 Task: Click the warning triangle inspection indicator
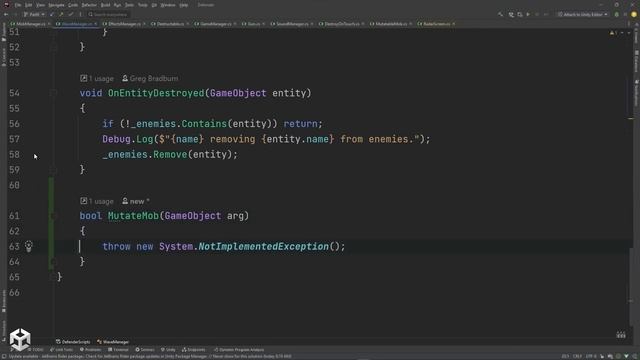612,33
